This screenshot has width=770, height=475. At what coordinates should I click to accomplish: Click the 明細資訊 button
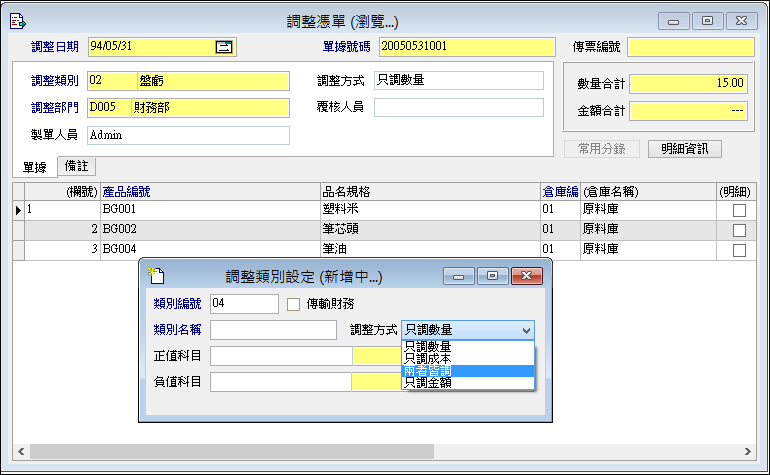point(684,149)
